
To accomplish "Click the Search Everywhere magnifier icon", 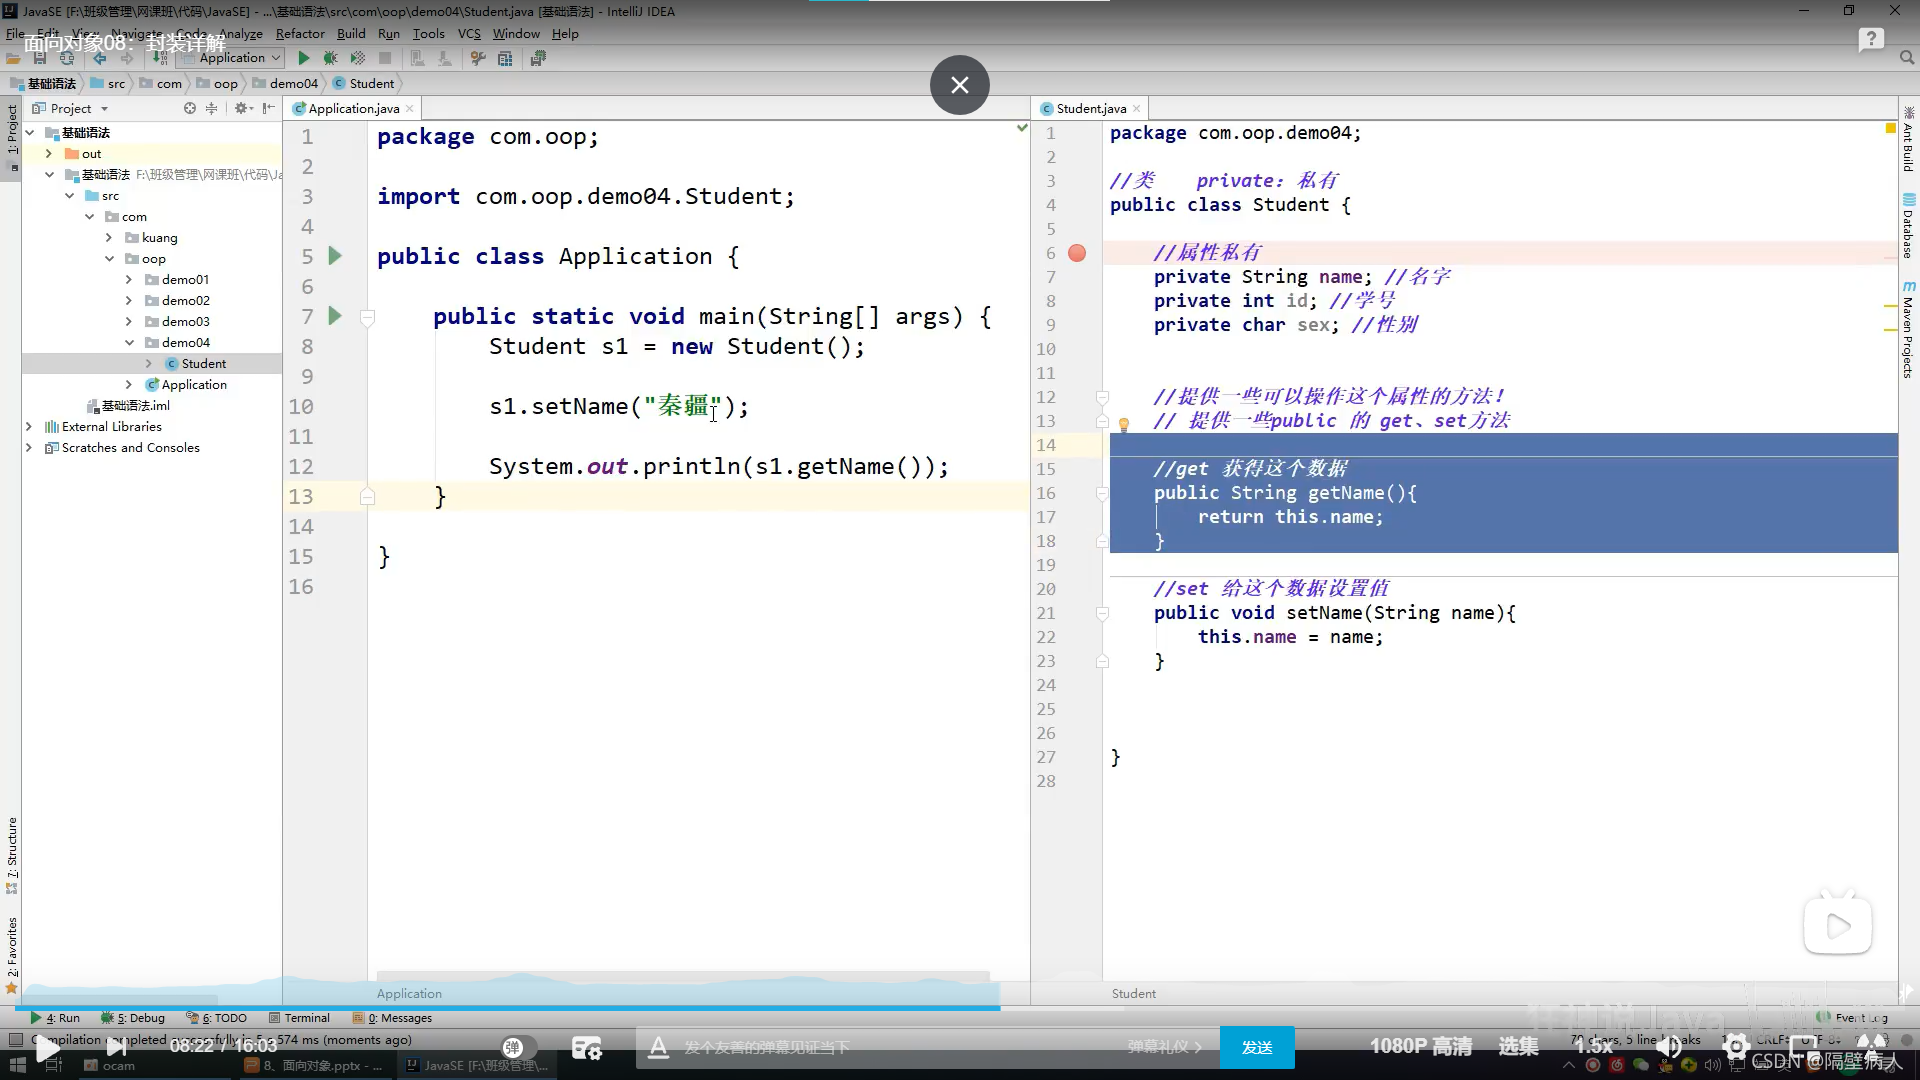I will [1906, 58].
